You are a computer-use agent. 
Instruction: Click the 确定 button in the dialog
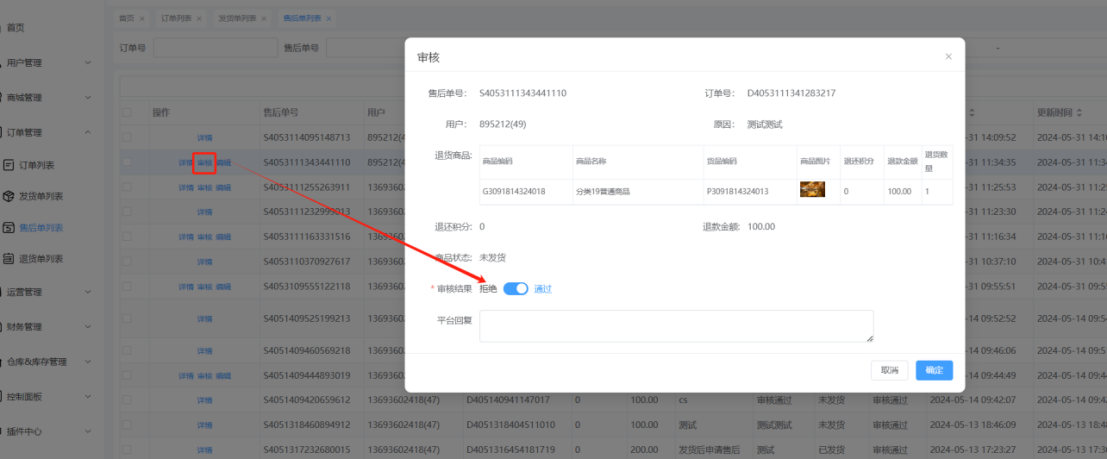pyautogui.click(x=934, y=370)
